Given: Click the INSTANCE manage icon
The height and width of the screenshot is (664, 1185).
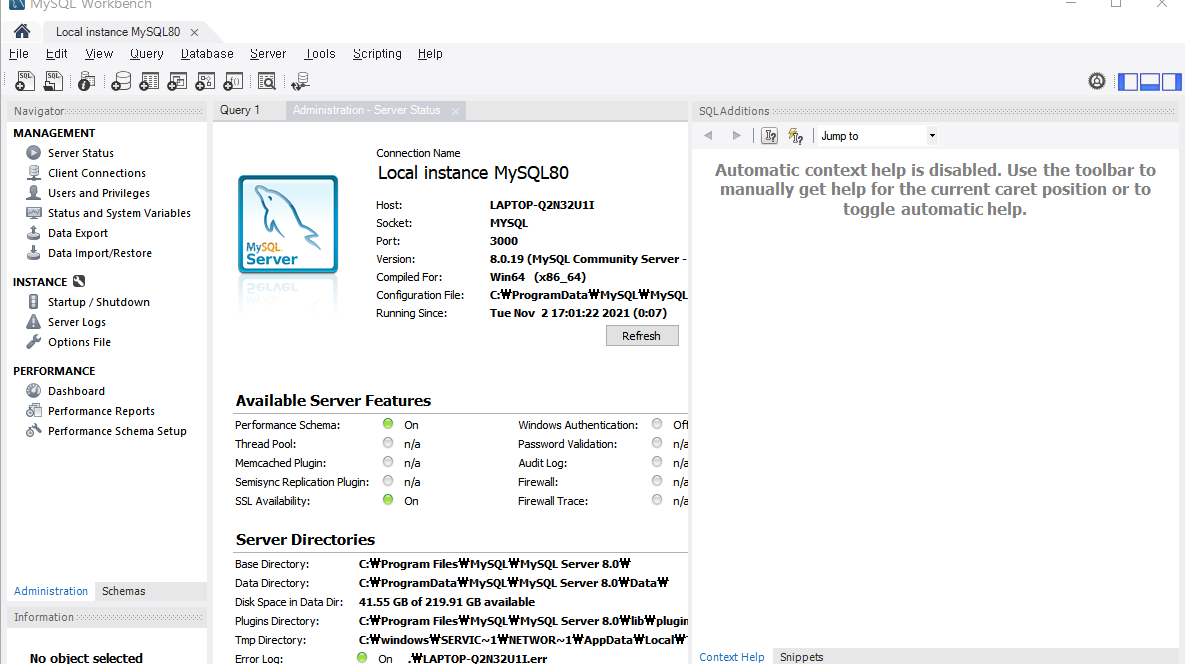Looking at the screenshot, I should (x=79, y=281).
